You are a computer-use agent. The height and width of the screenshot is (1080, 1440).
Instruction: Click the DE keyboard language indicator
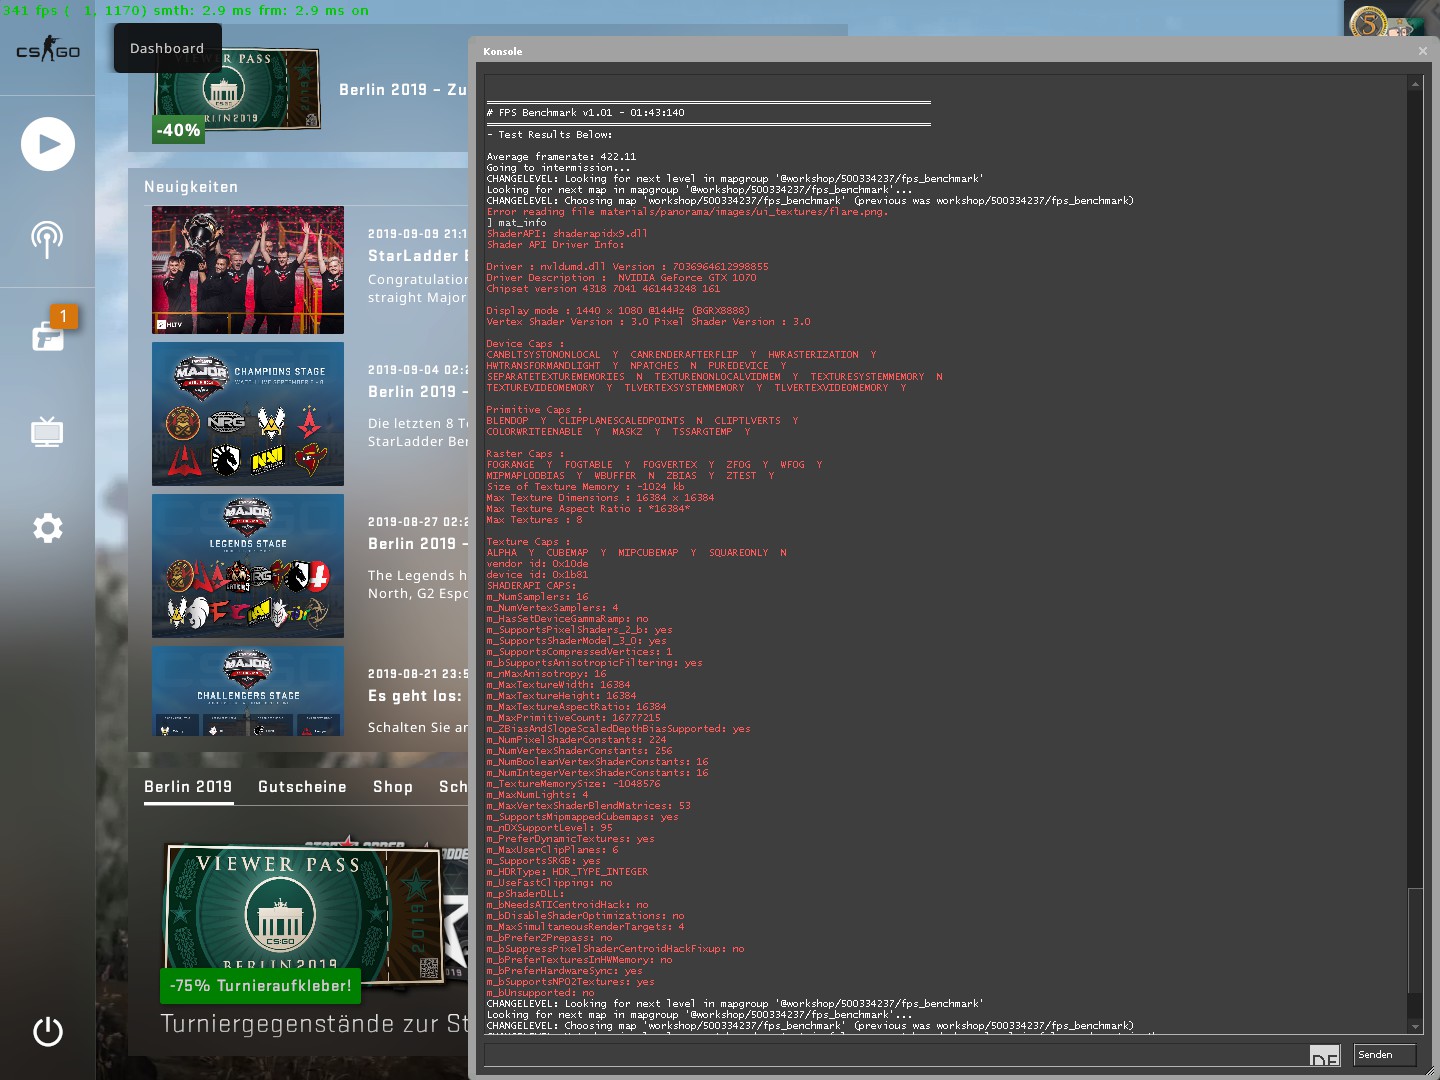pyautogui.click(x=1324, y=1057)
